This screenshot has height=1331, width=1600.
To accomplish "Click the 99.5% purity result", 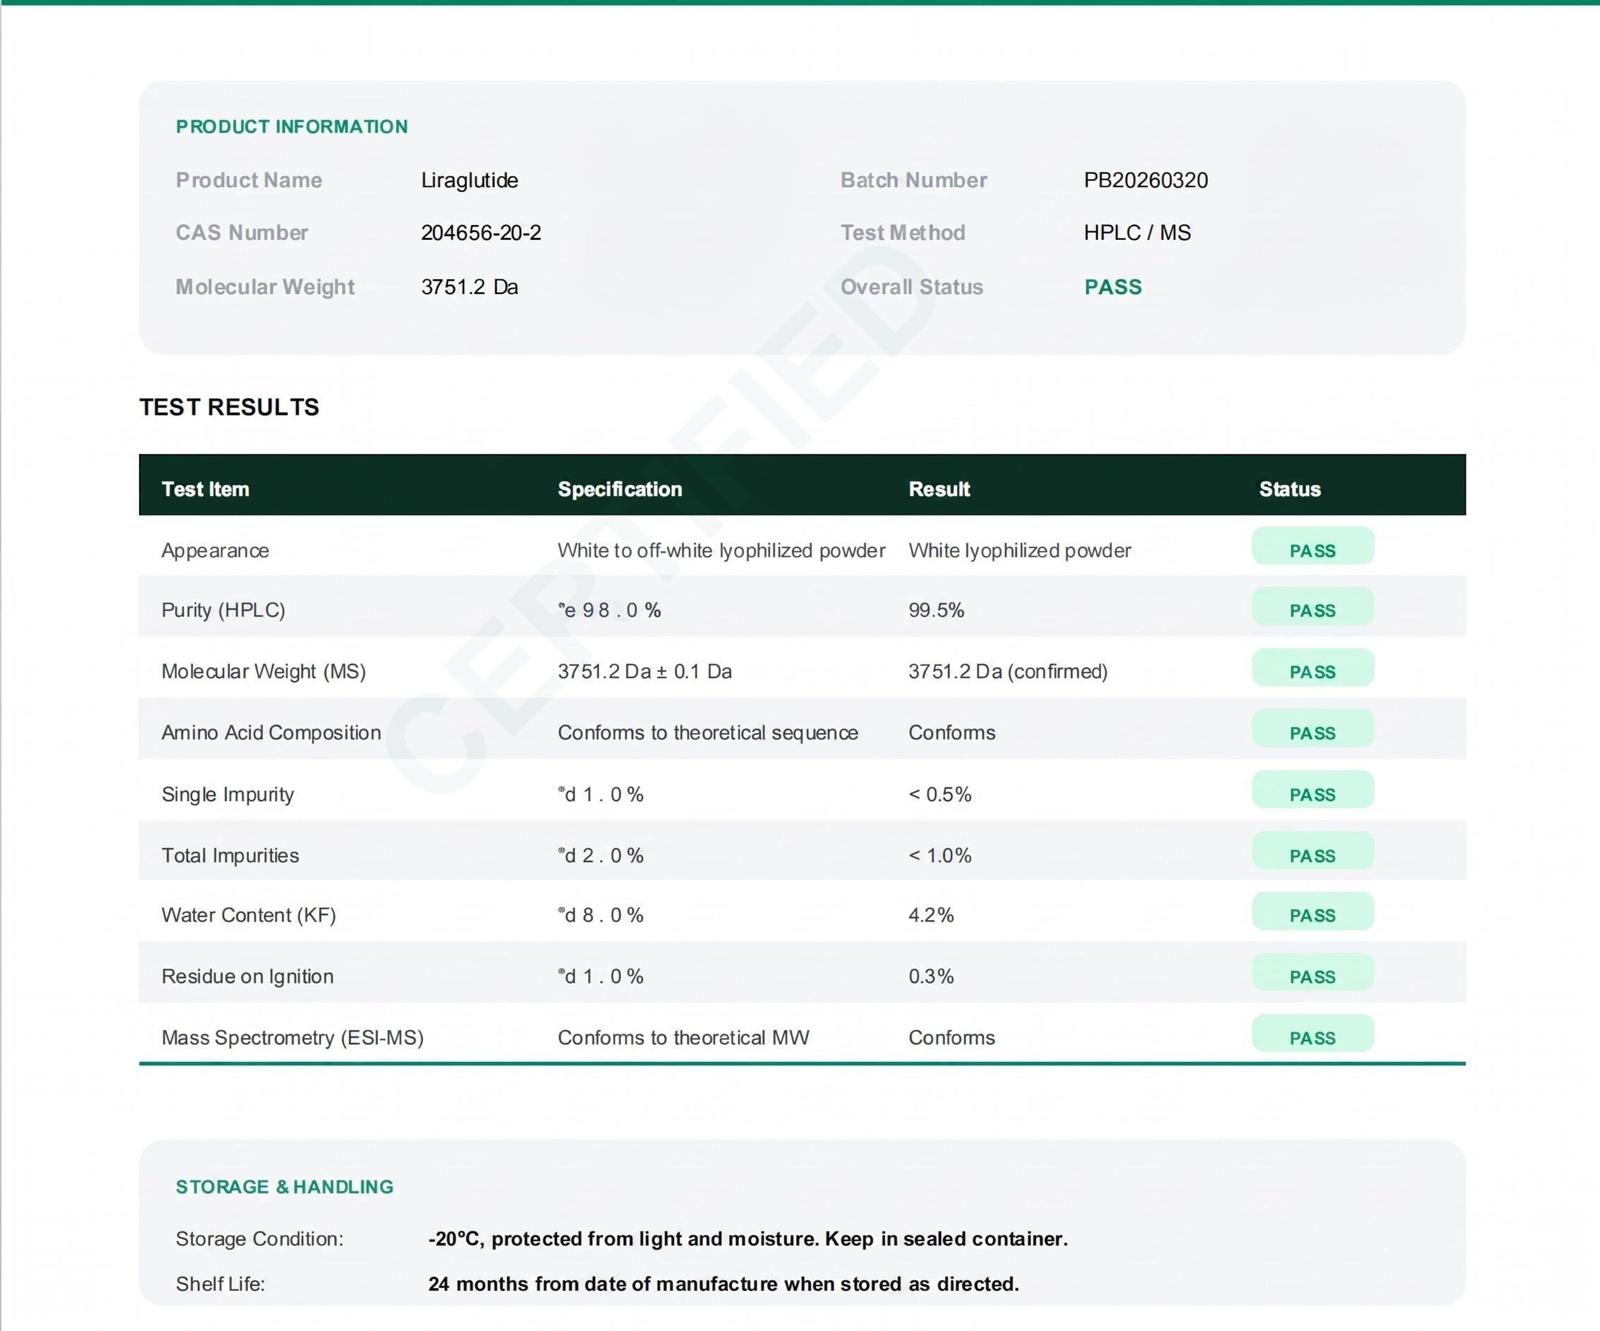I will pos(936,610).
